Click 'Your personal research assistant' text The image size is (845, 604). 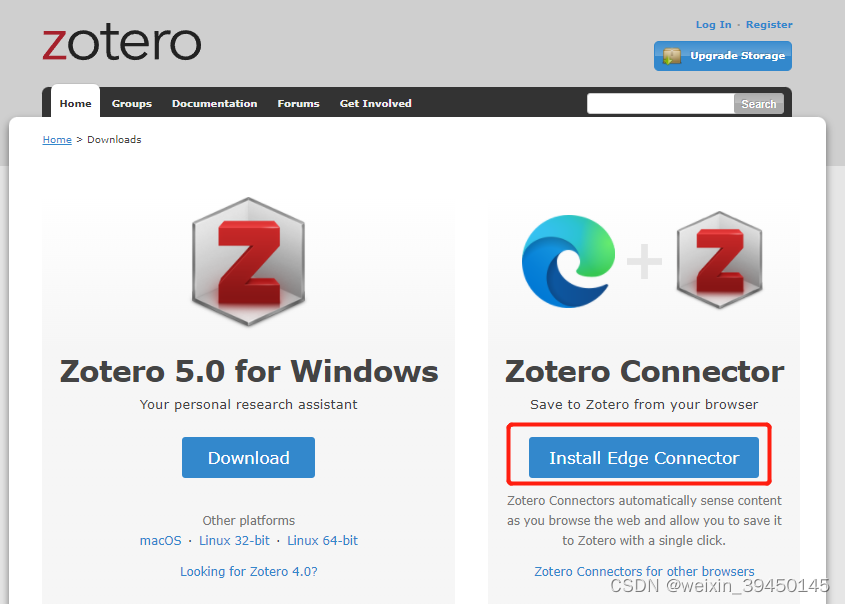click(x=248, y=404)
